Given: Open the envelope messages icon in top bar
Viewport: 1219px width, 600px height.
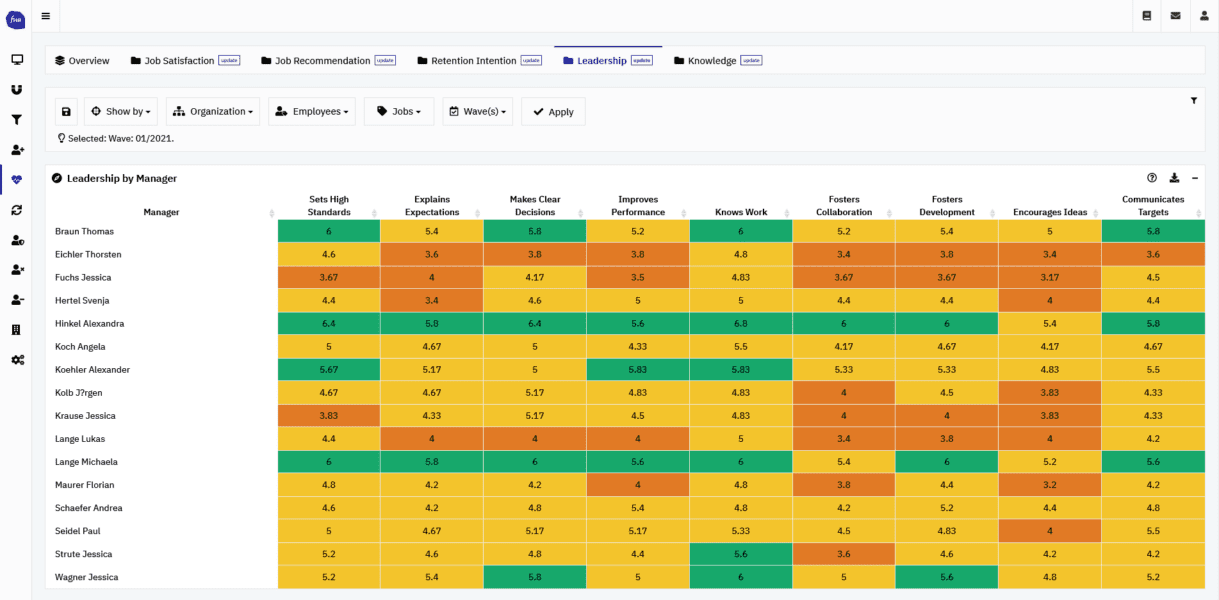Looking at the screenshot, I should [x=1175, y=16].
